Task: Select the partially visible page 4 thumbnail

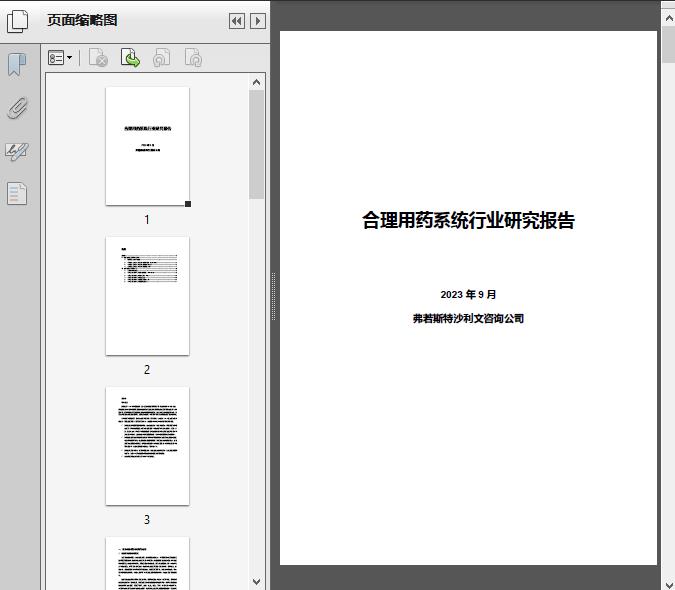Action: tap(147, 563)
